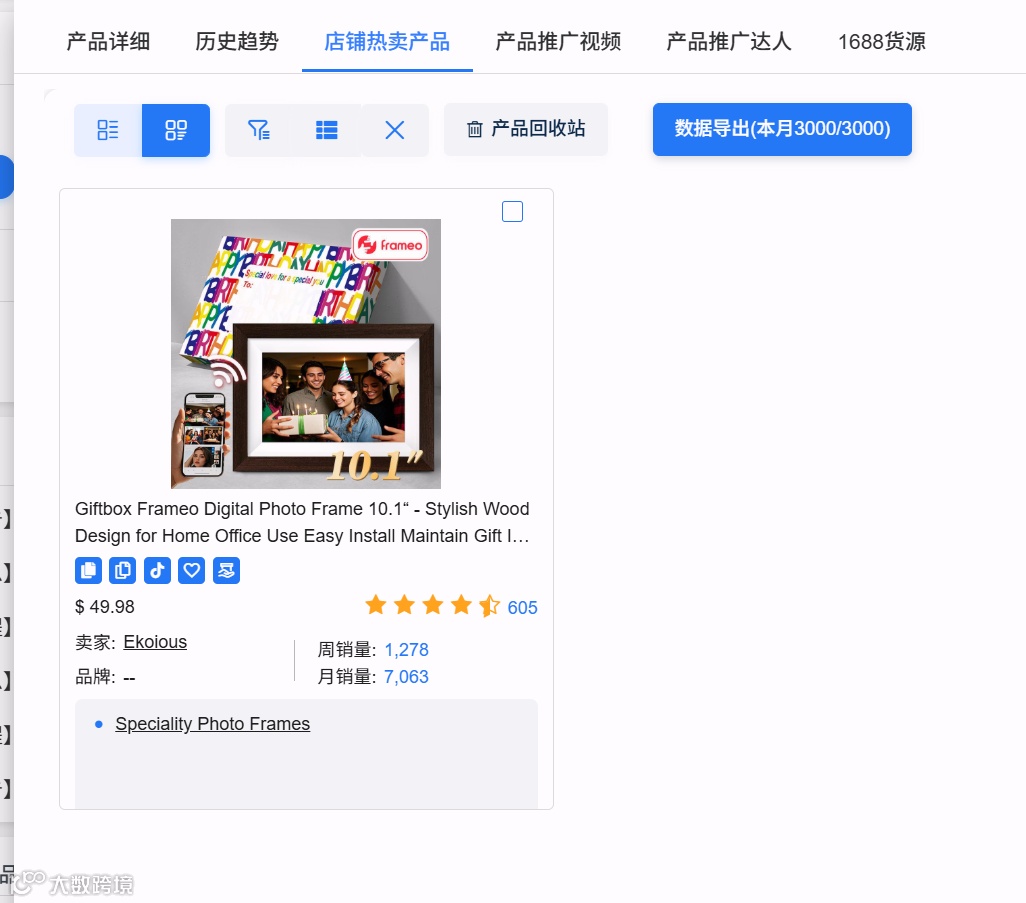
Task: Open the TikTok icon for product
Action: click(x=157, y=571)
